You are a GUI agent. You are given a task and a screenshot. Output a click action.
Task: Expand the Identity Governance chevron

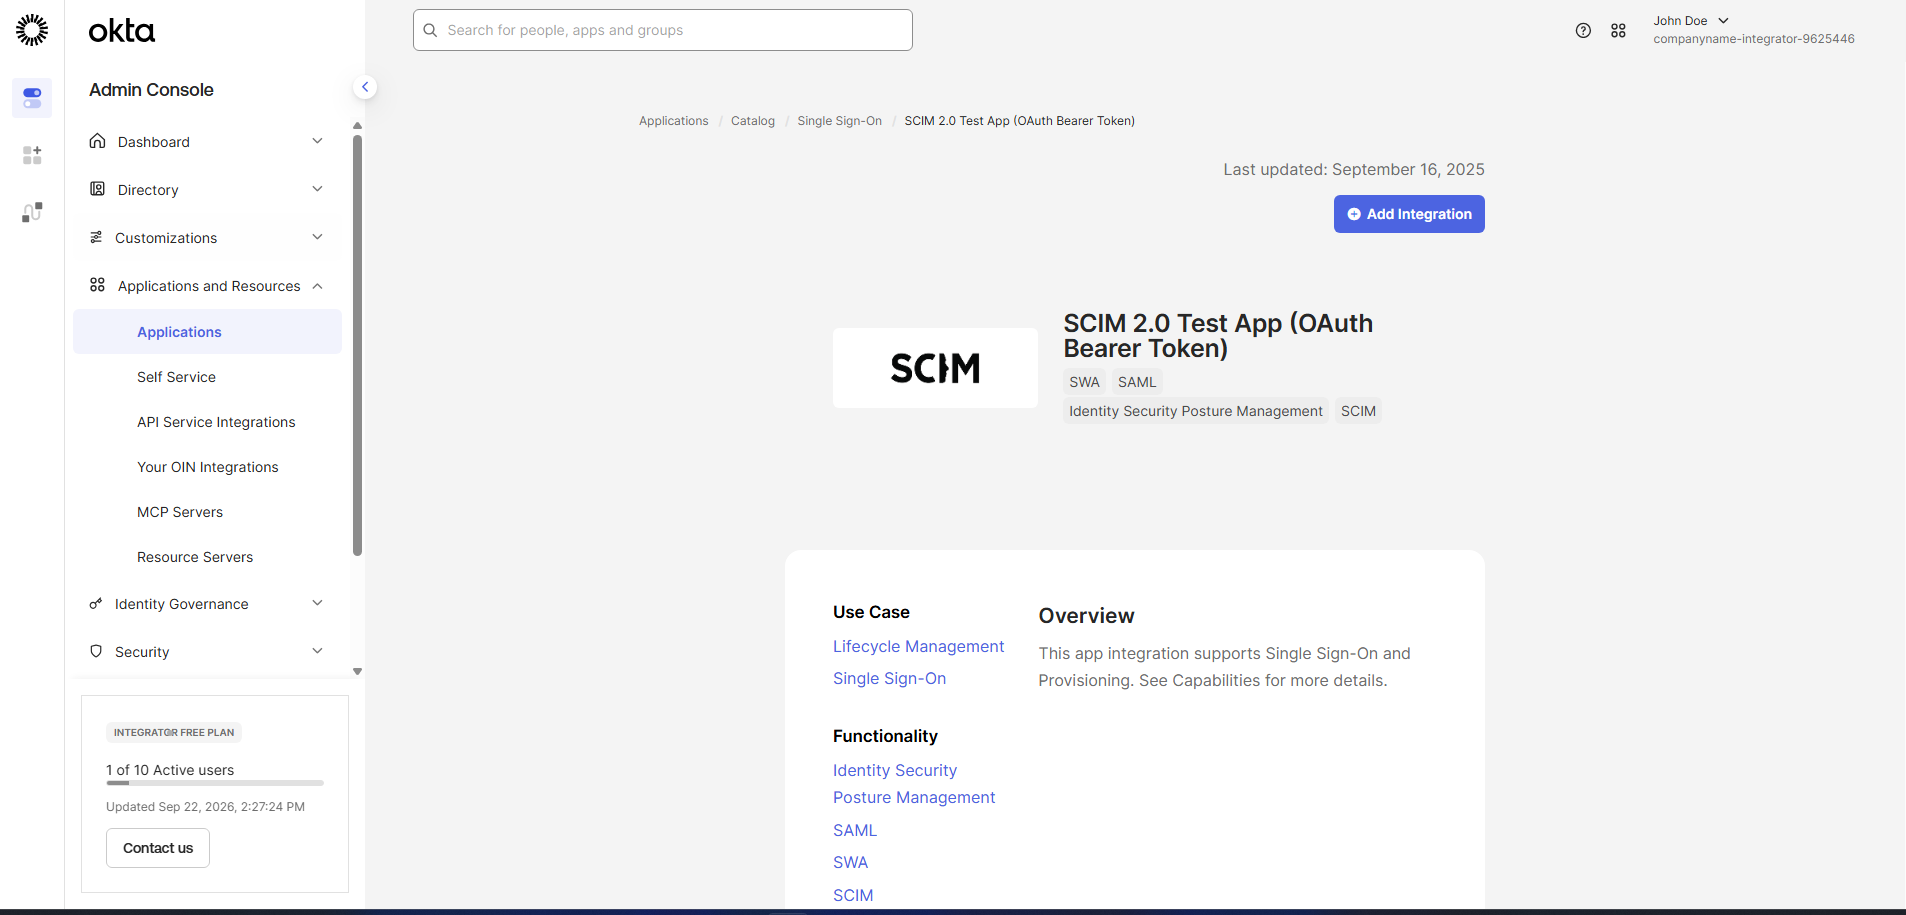(317, 603)
